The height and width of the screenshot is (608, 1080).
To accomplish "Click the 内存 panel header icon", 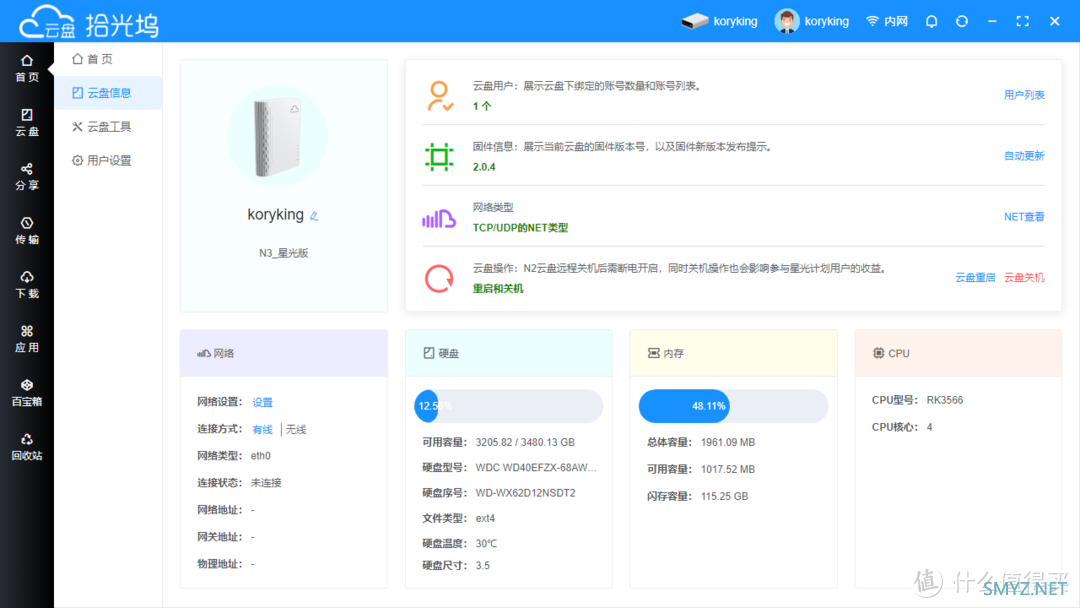I will pos(654,353).
